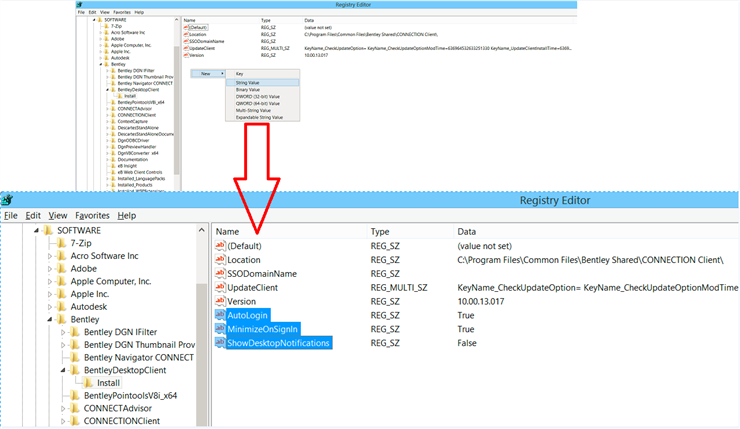The image size is (740, 429).
Task: Click the Install folder icon in upper tree
Action: pos(120,96)
